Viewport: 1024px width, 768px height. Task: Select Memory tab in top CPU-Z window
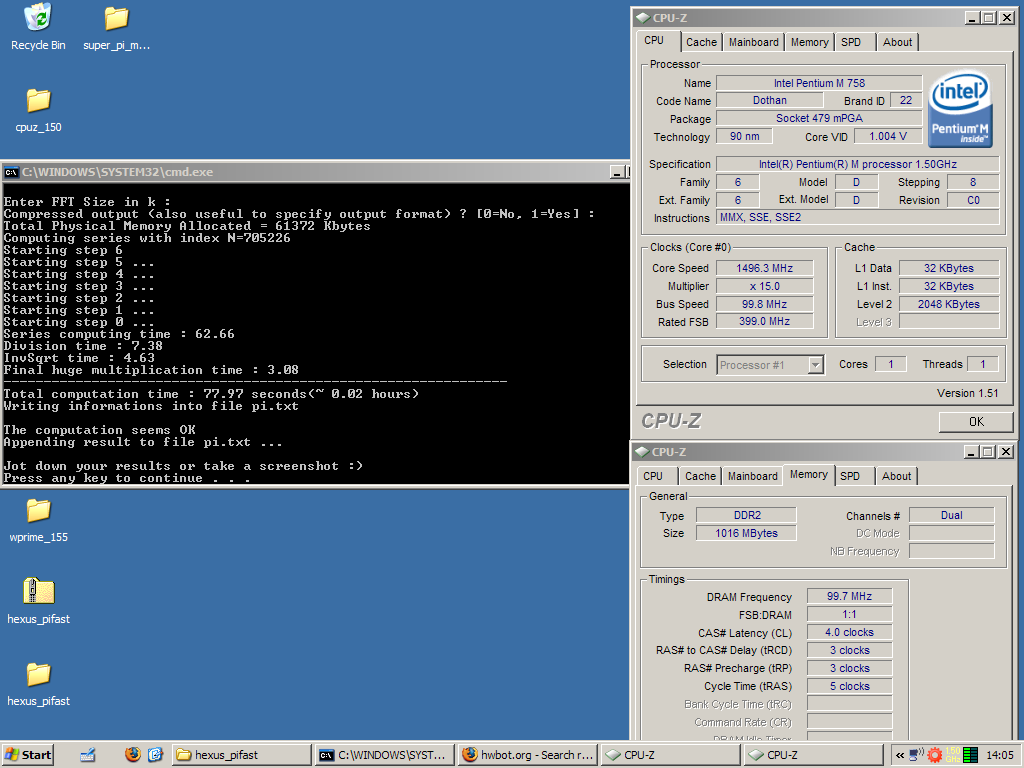click(x=810, y=42)
